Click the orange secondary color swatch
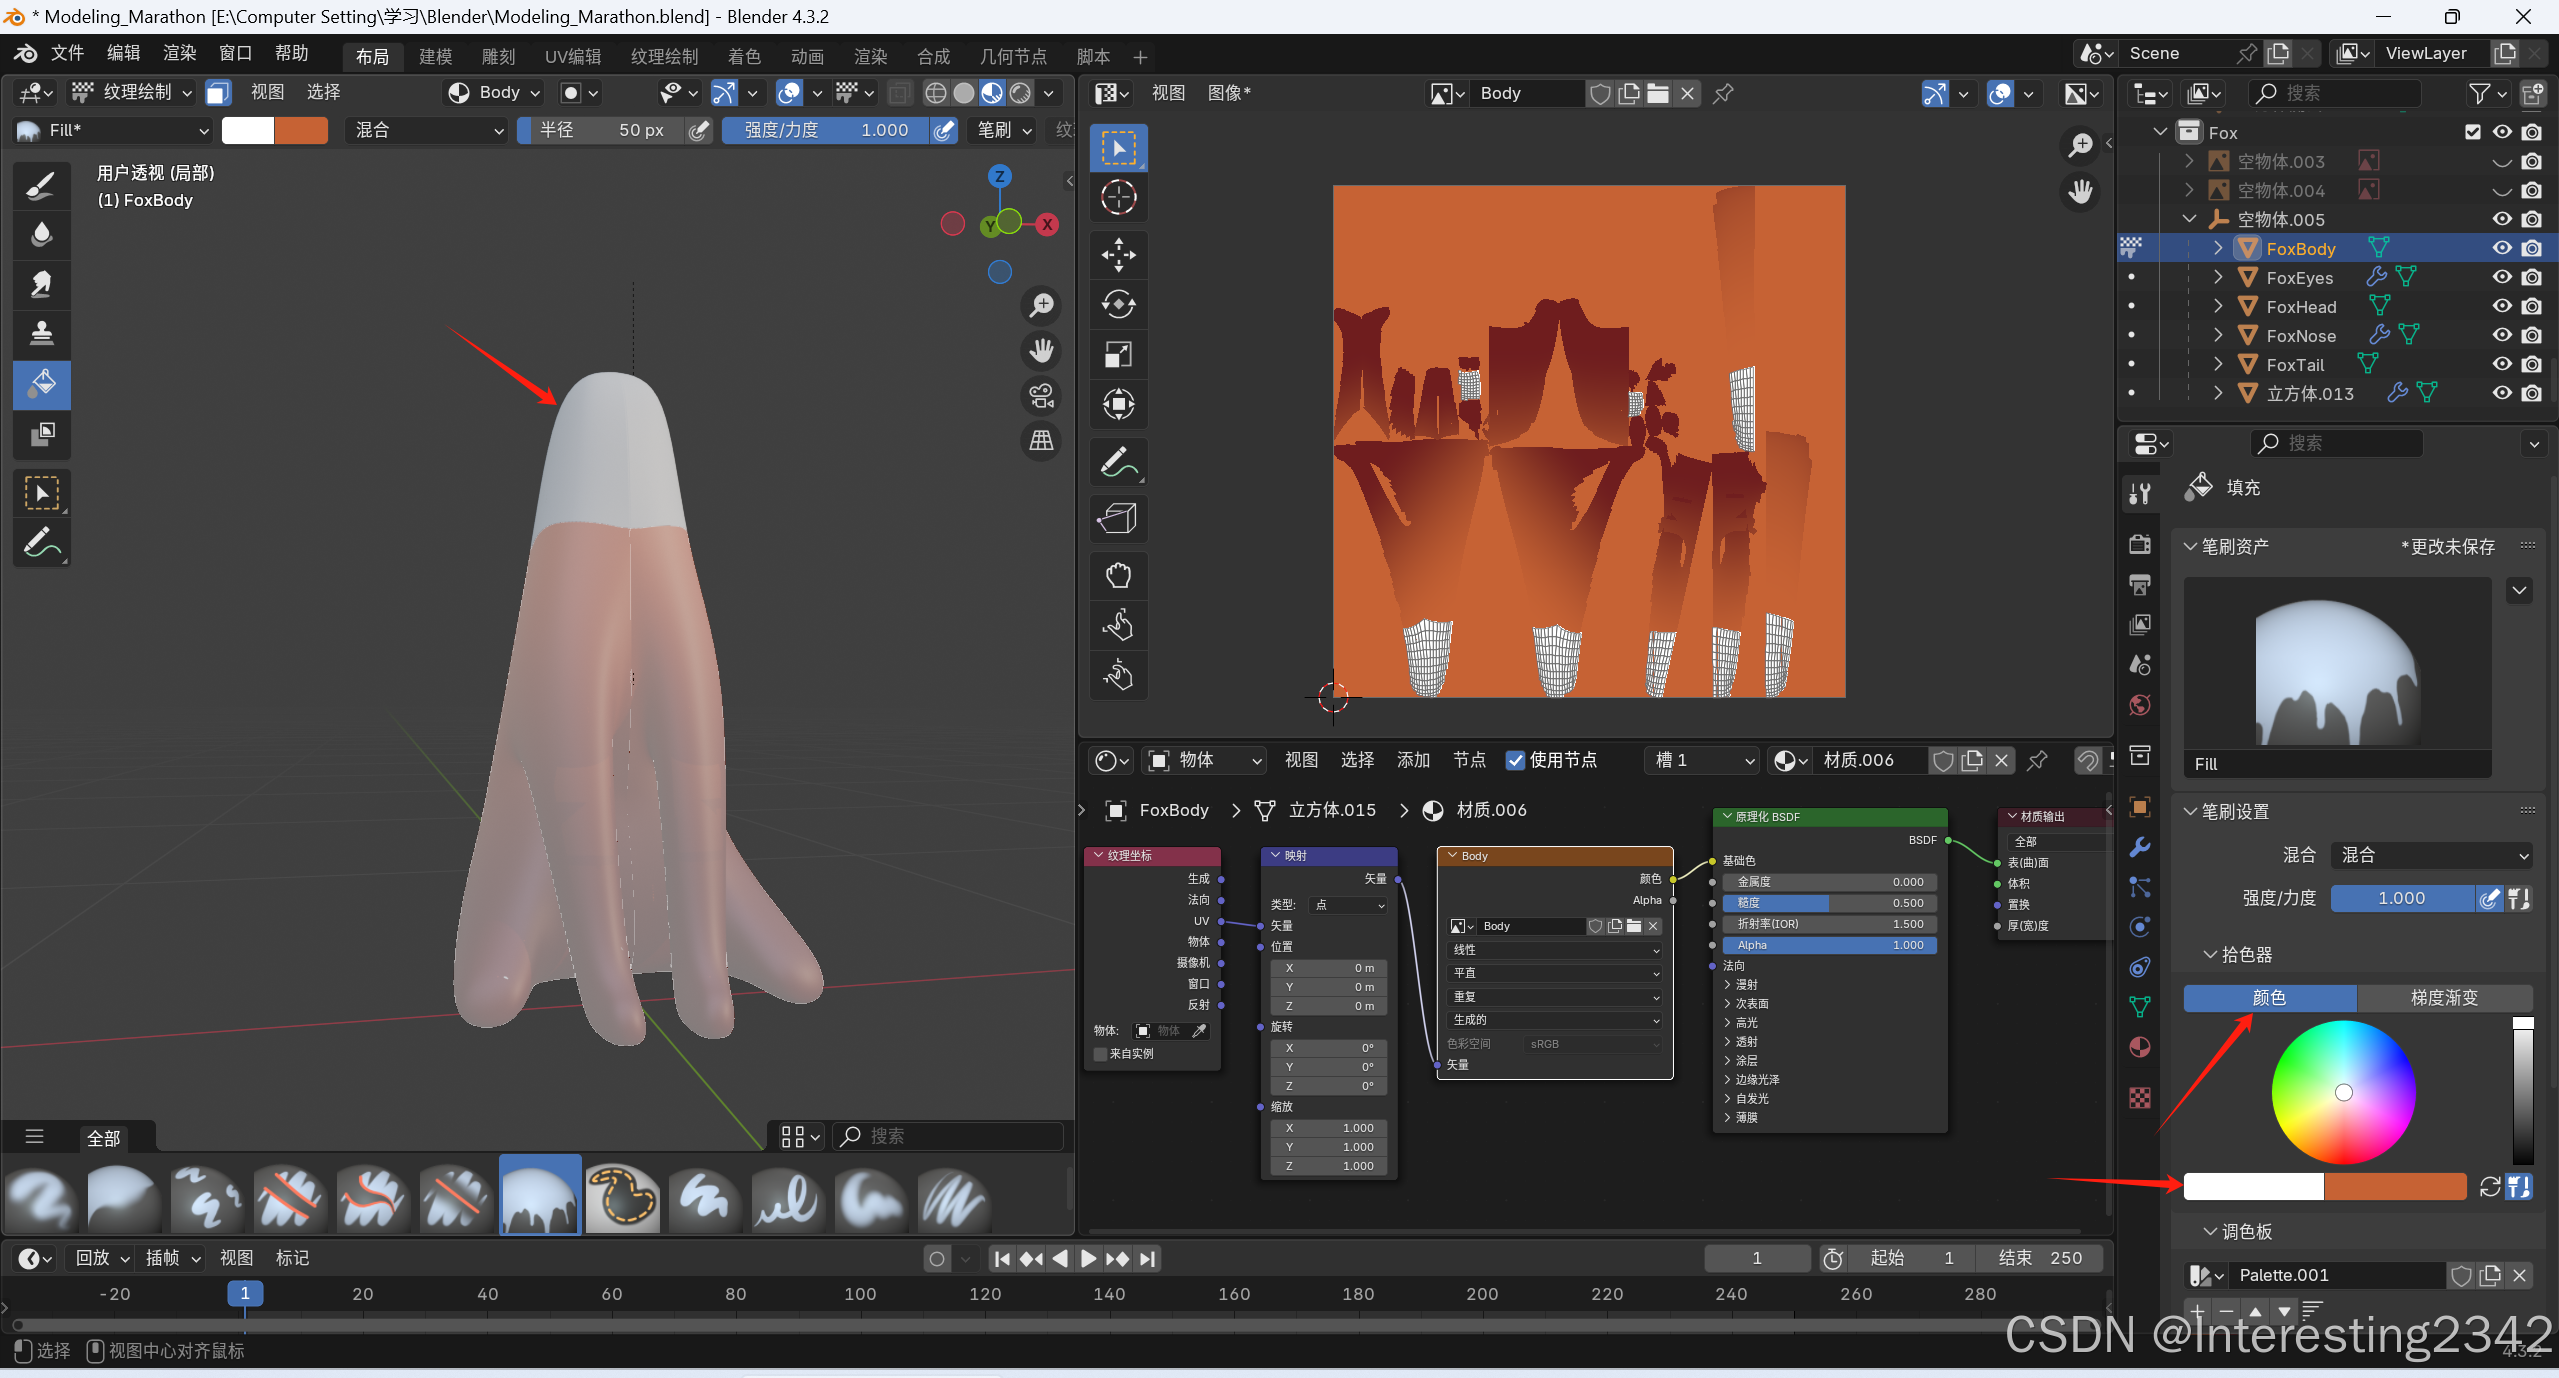The image size is (2559, 1378). [x=2395, y=1186]
